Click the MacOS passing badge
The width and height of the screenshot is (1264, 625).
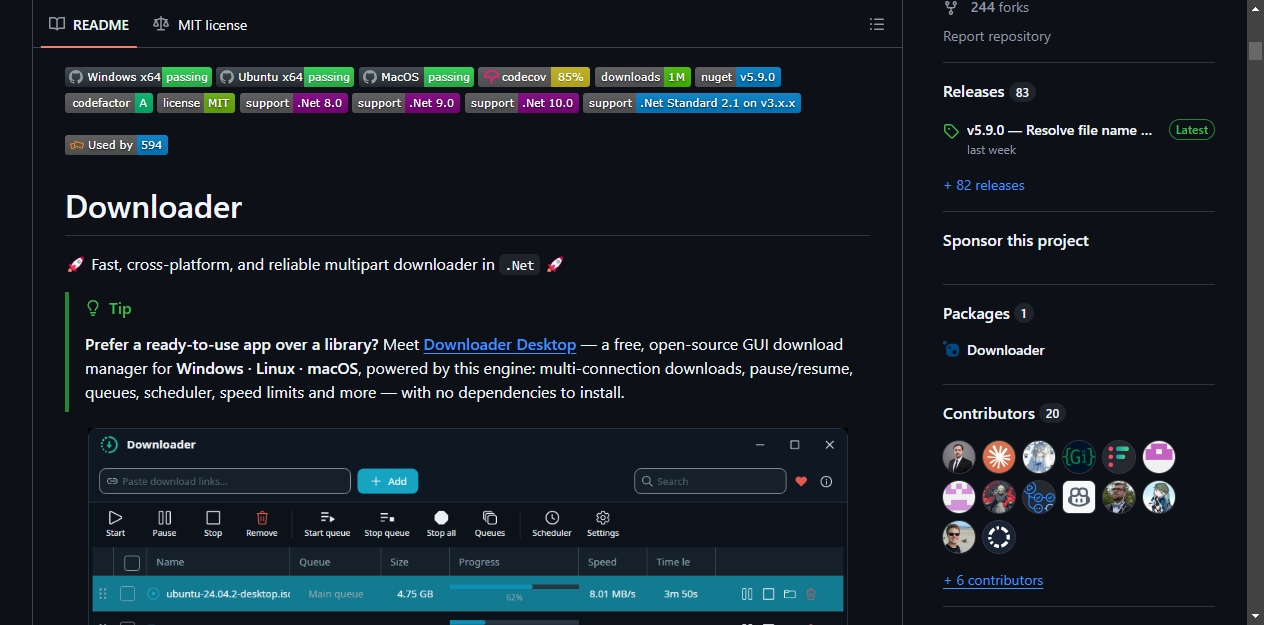[x=416, y=77]
